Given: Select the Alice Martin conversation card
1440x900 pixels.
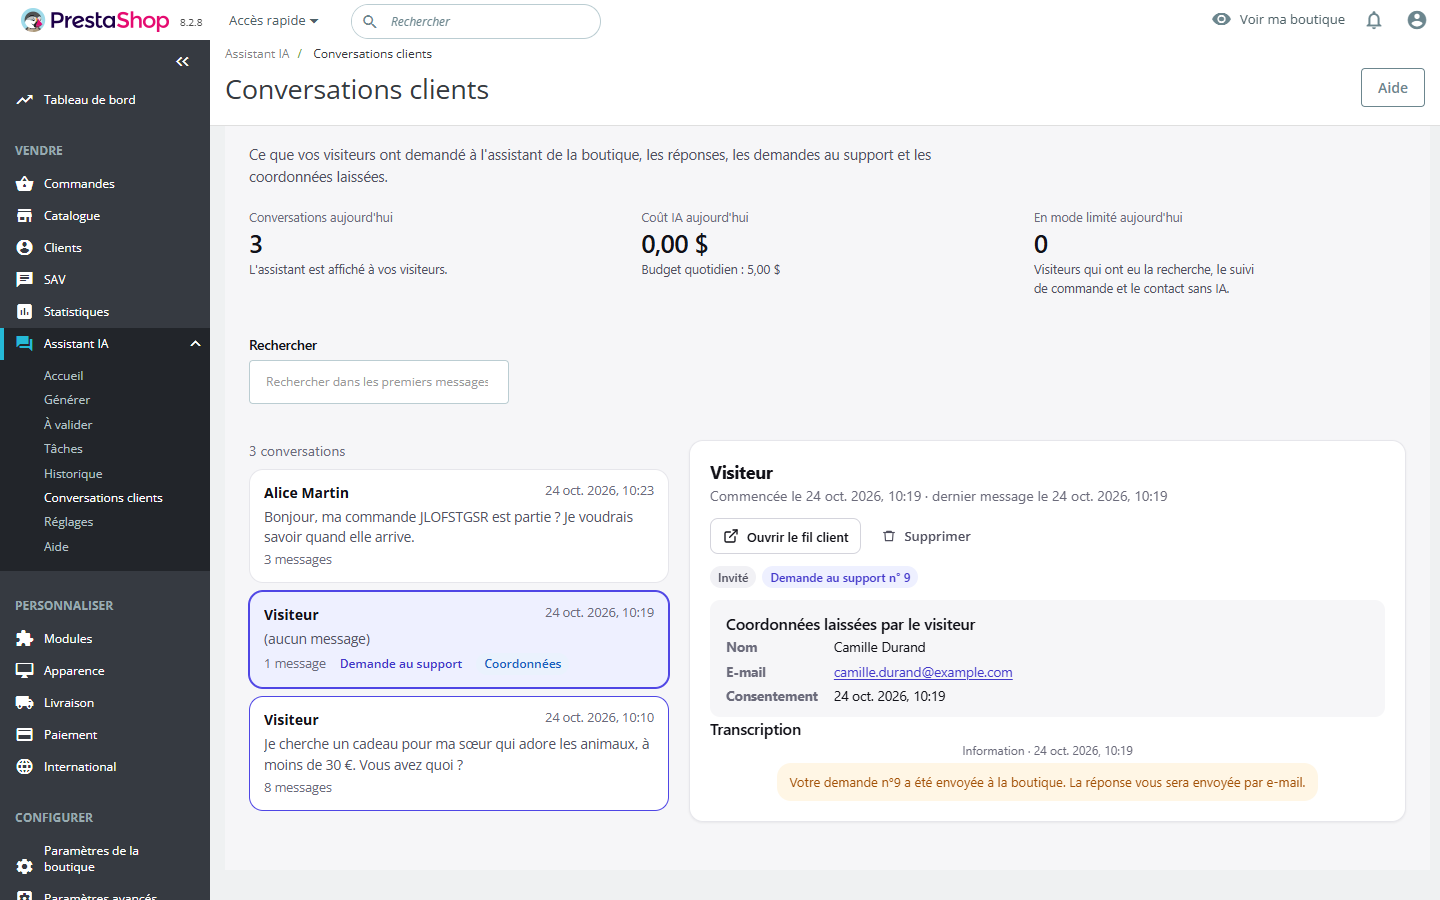Looking at the screenshot, I should (x=459, y=526).
